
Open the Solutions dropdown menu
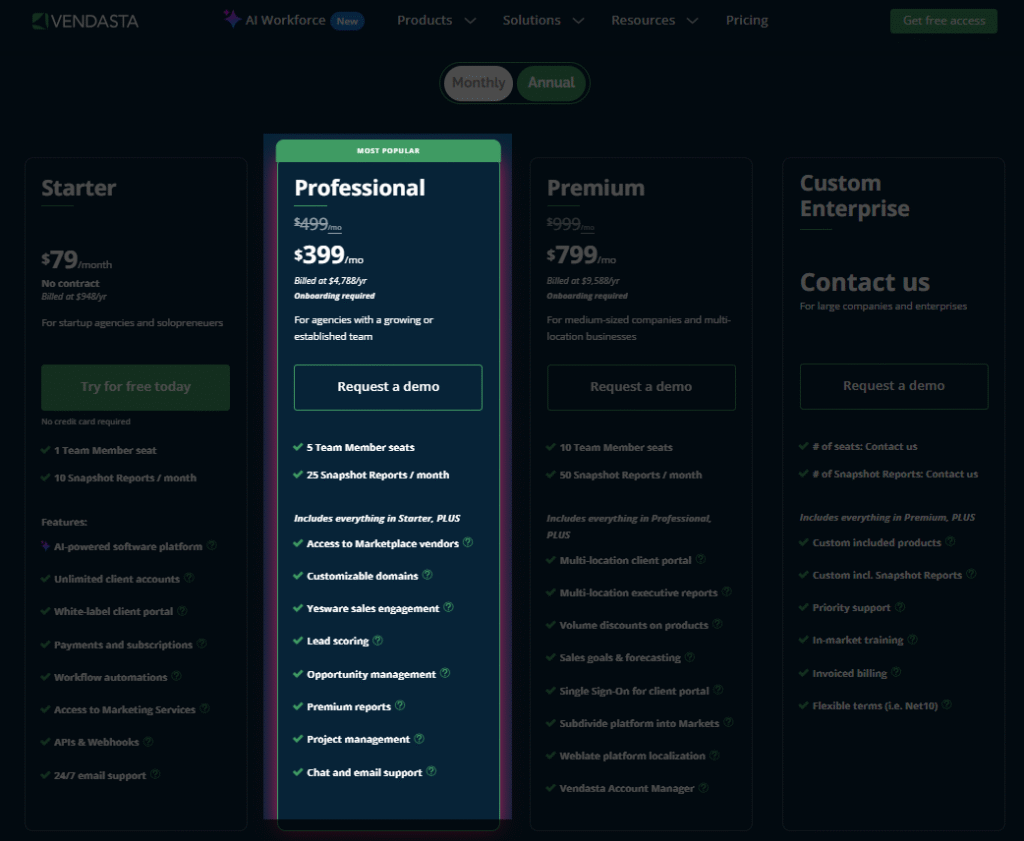[544, 21]
